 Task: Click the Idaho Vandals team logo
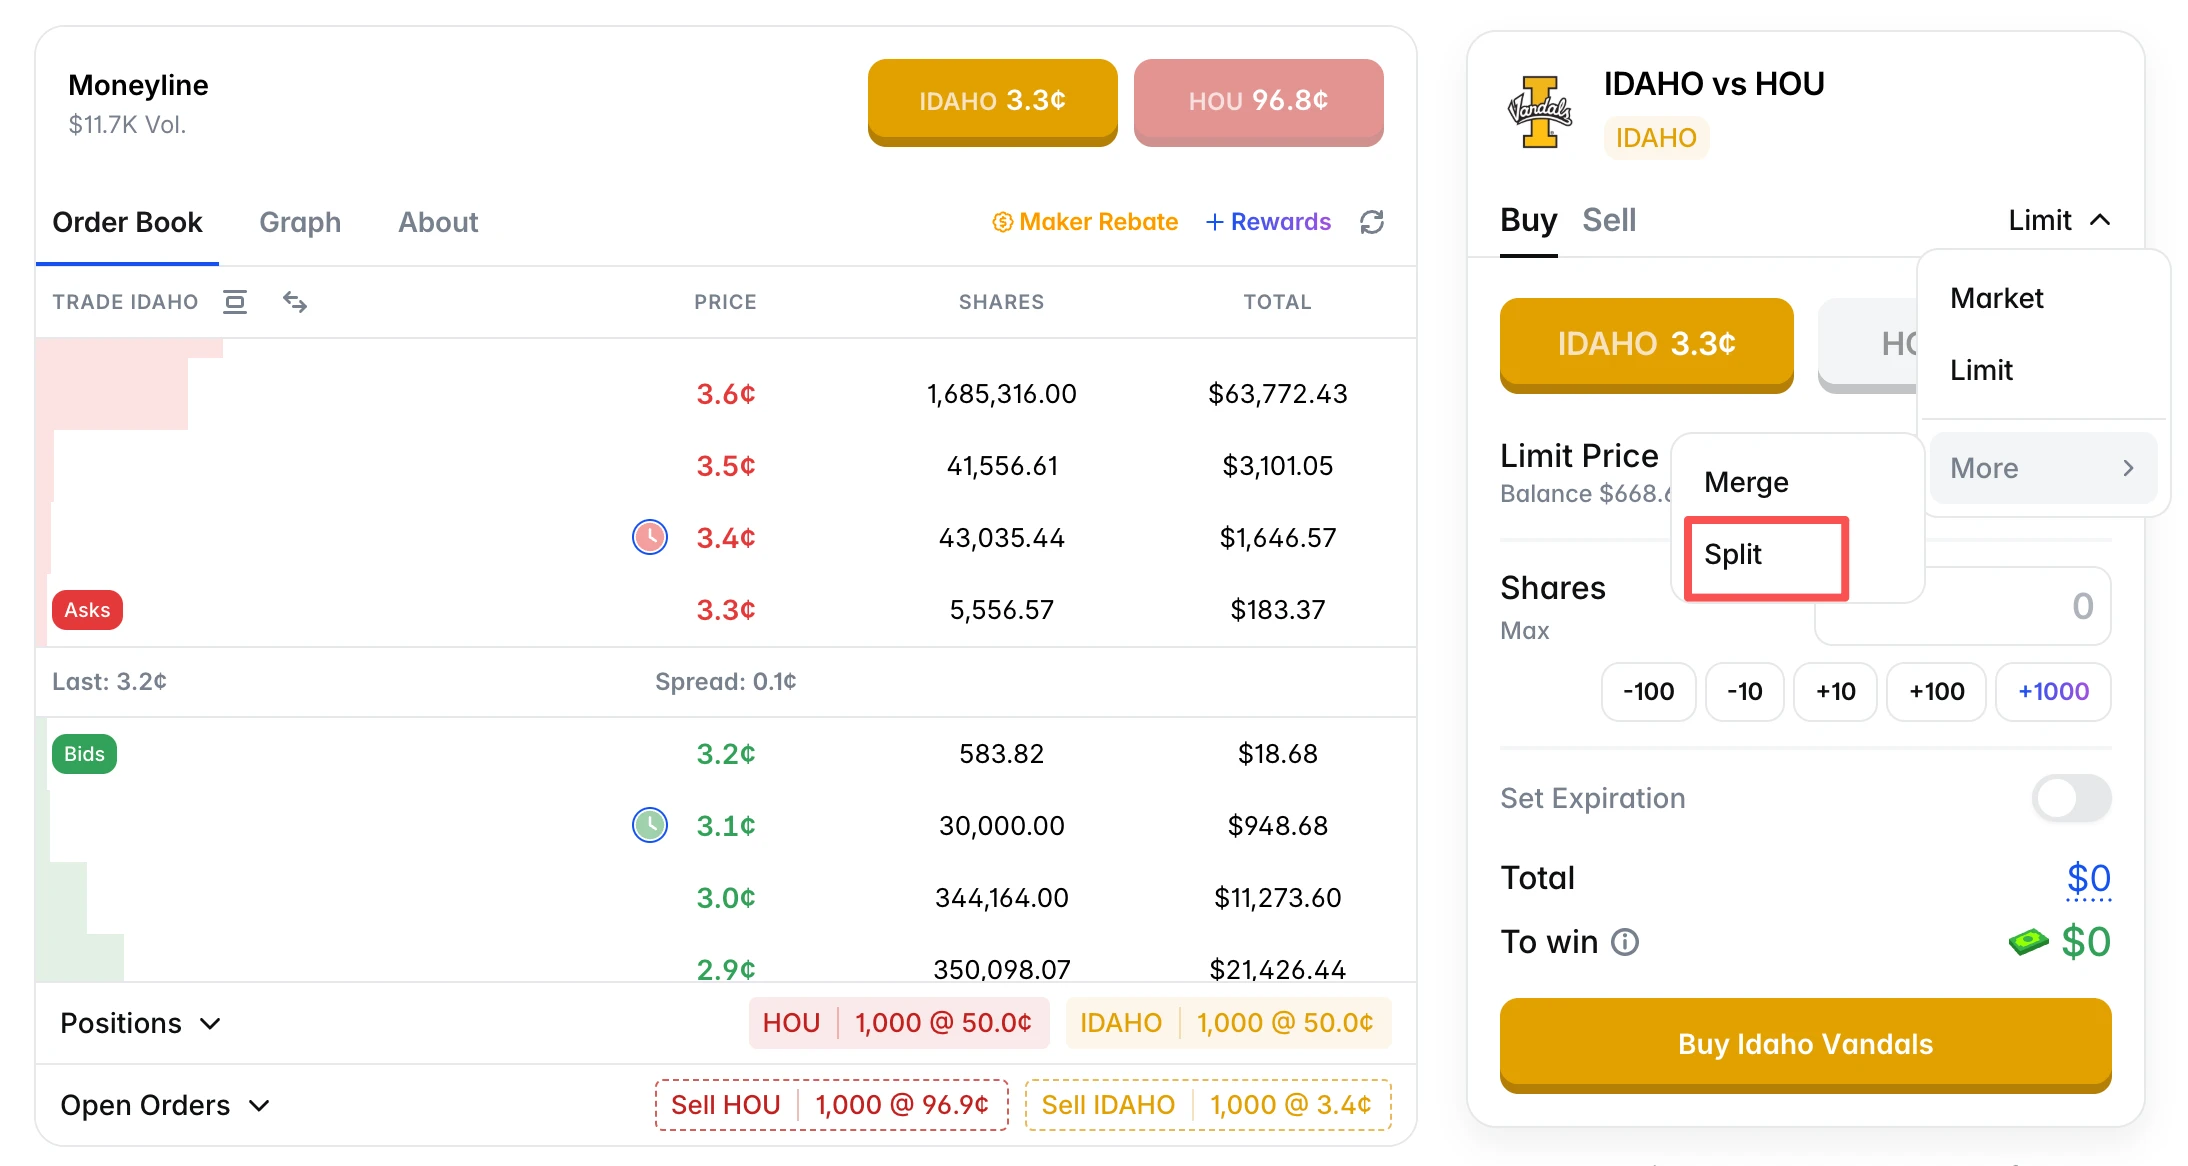tap(1541, 112)
